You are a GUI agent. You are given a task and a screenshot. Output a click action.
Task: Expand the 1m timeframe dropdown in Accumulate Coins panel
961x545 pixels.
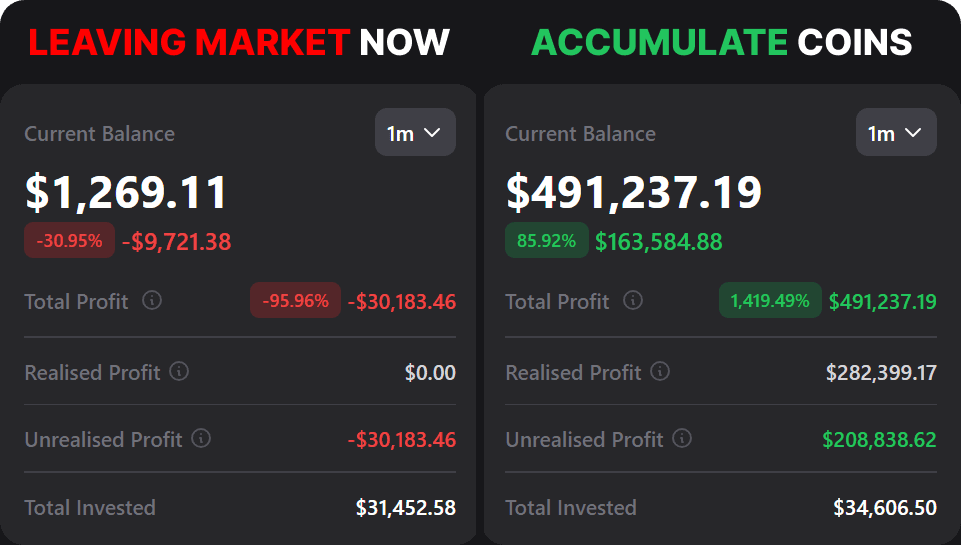click(x=896, y=133)
